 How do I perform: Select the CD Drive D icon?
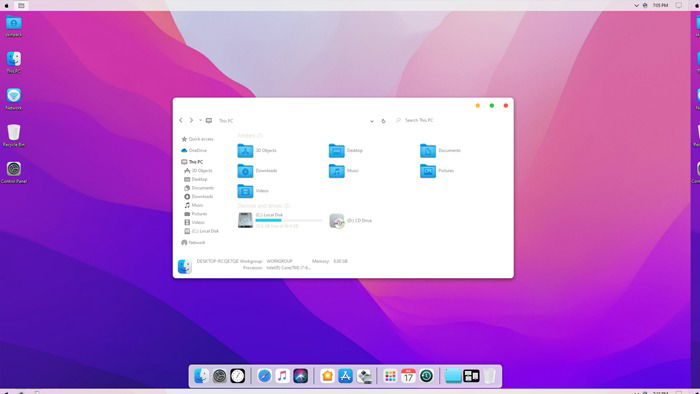click(337, 221)
